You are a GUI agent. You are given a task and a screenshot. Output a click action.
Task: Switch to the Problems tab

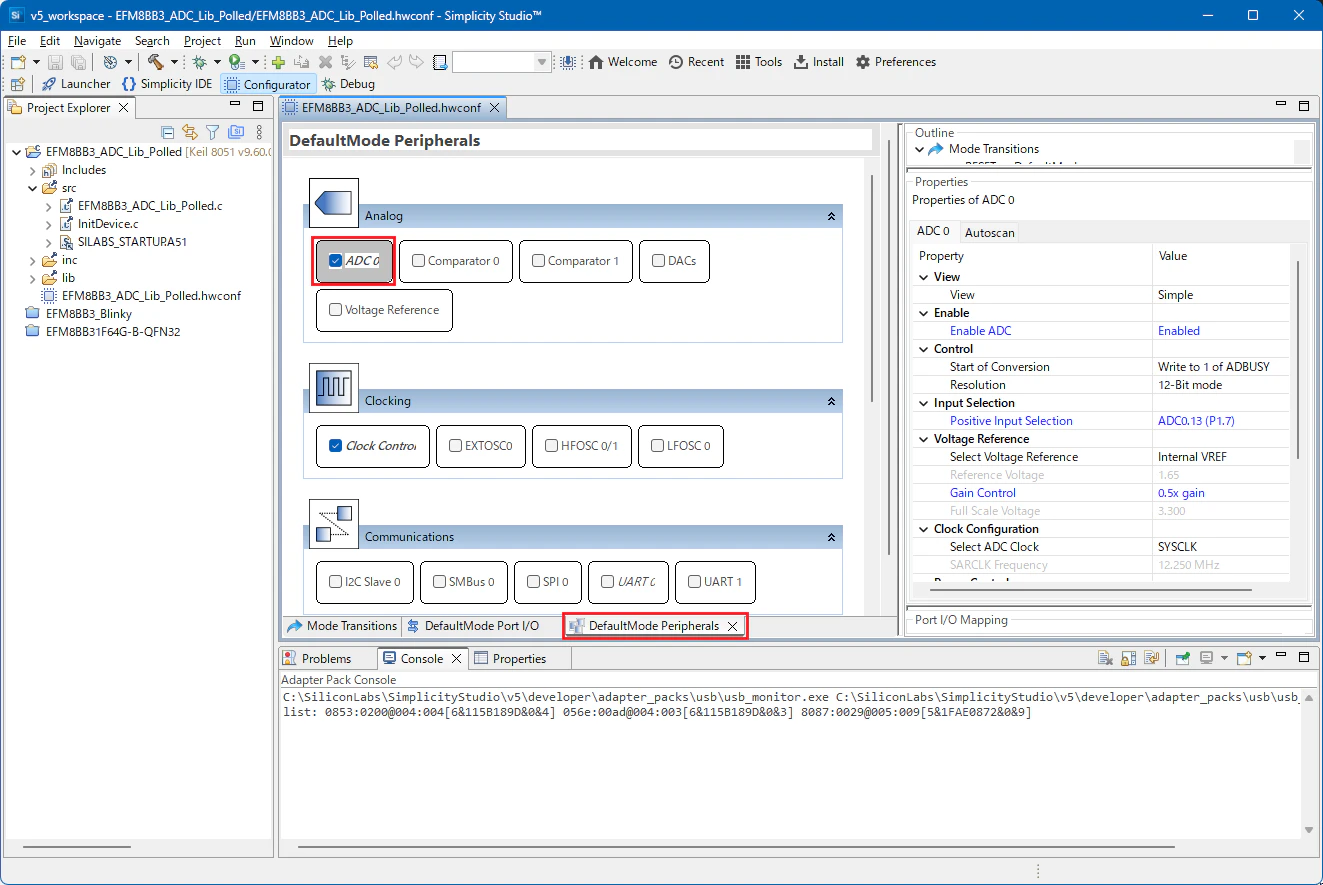point(317,658)
